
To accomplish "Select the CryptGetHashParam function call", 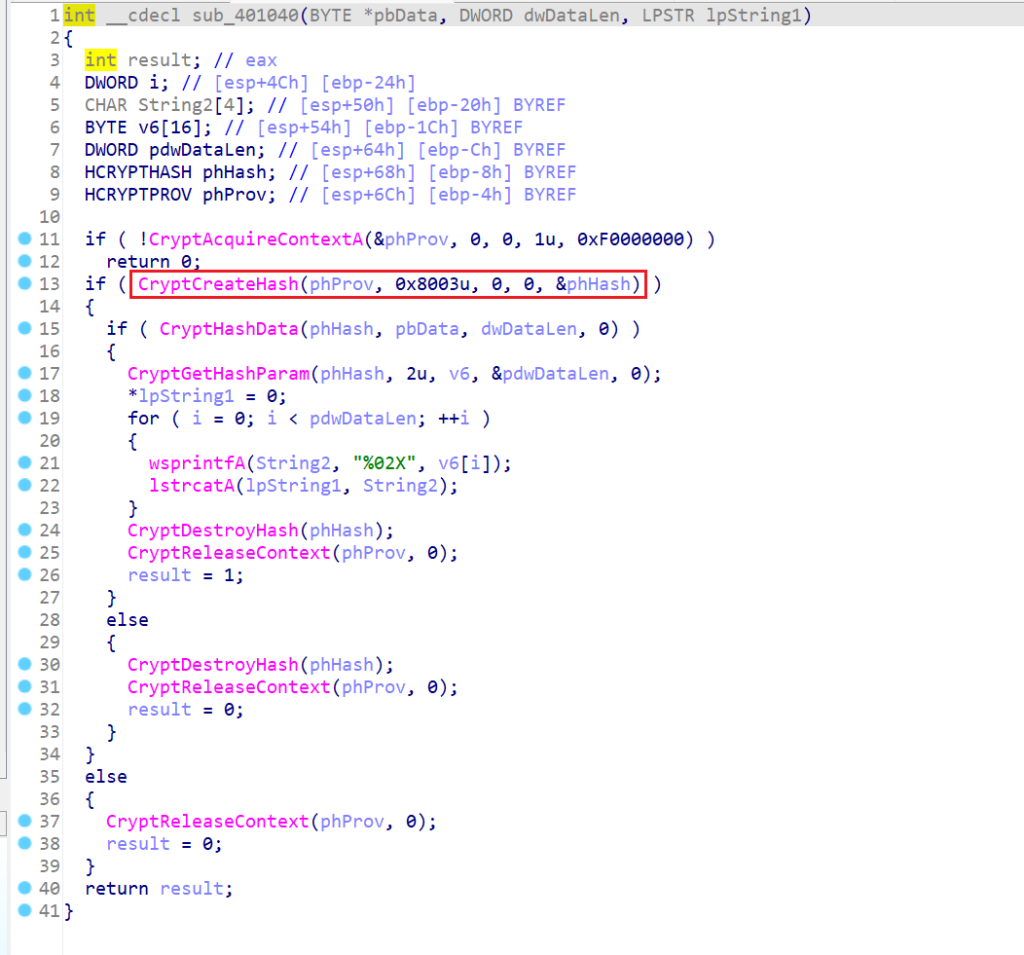I will [x=217, y=374].
